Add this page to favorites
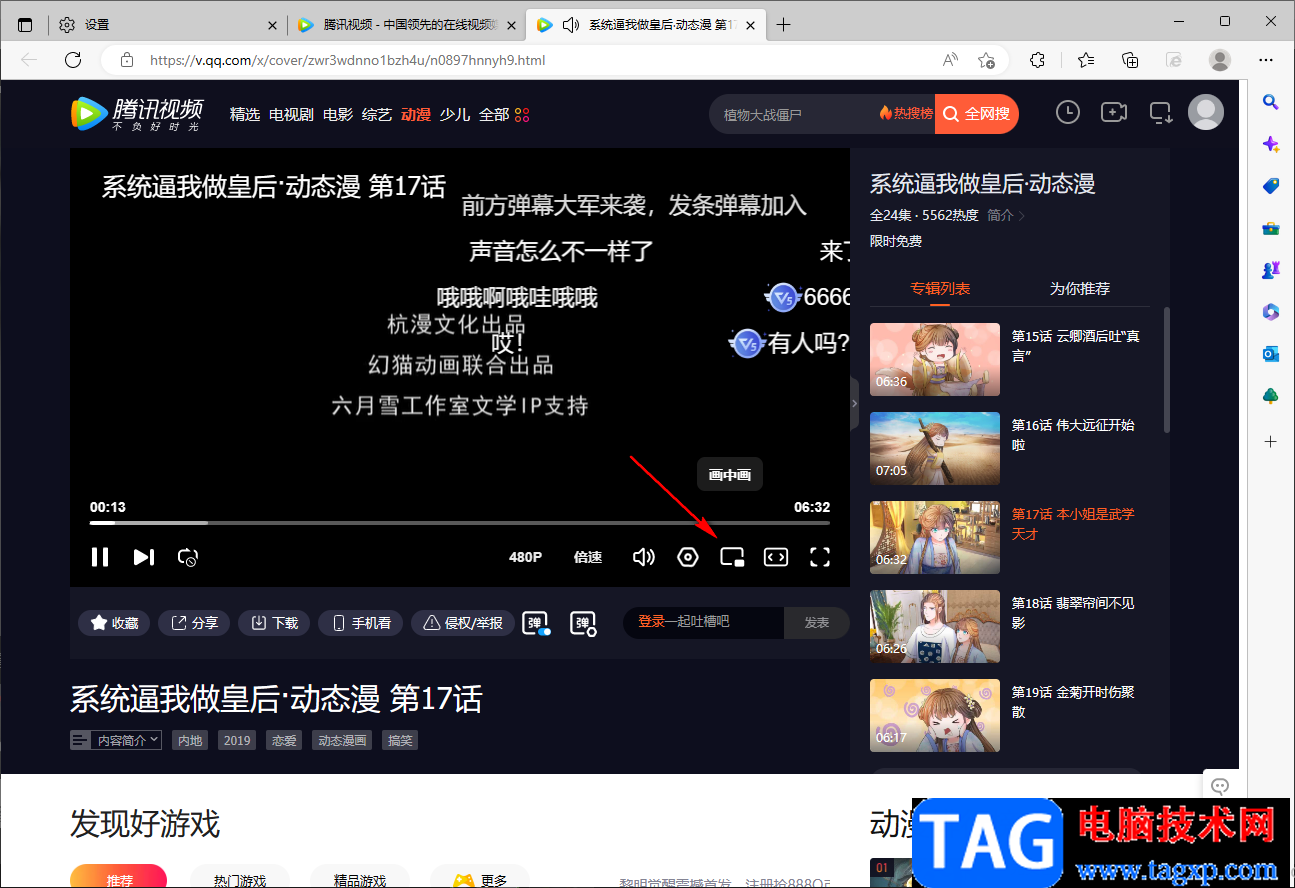Viewport: 1295px width, 888px height. (x=986, y=60)
